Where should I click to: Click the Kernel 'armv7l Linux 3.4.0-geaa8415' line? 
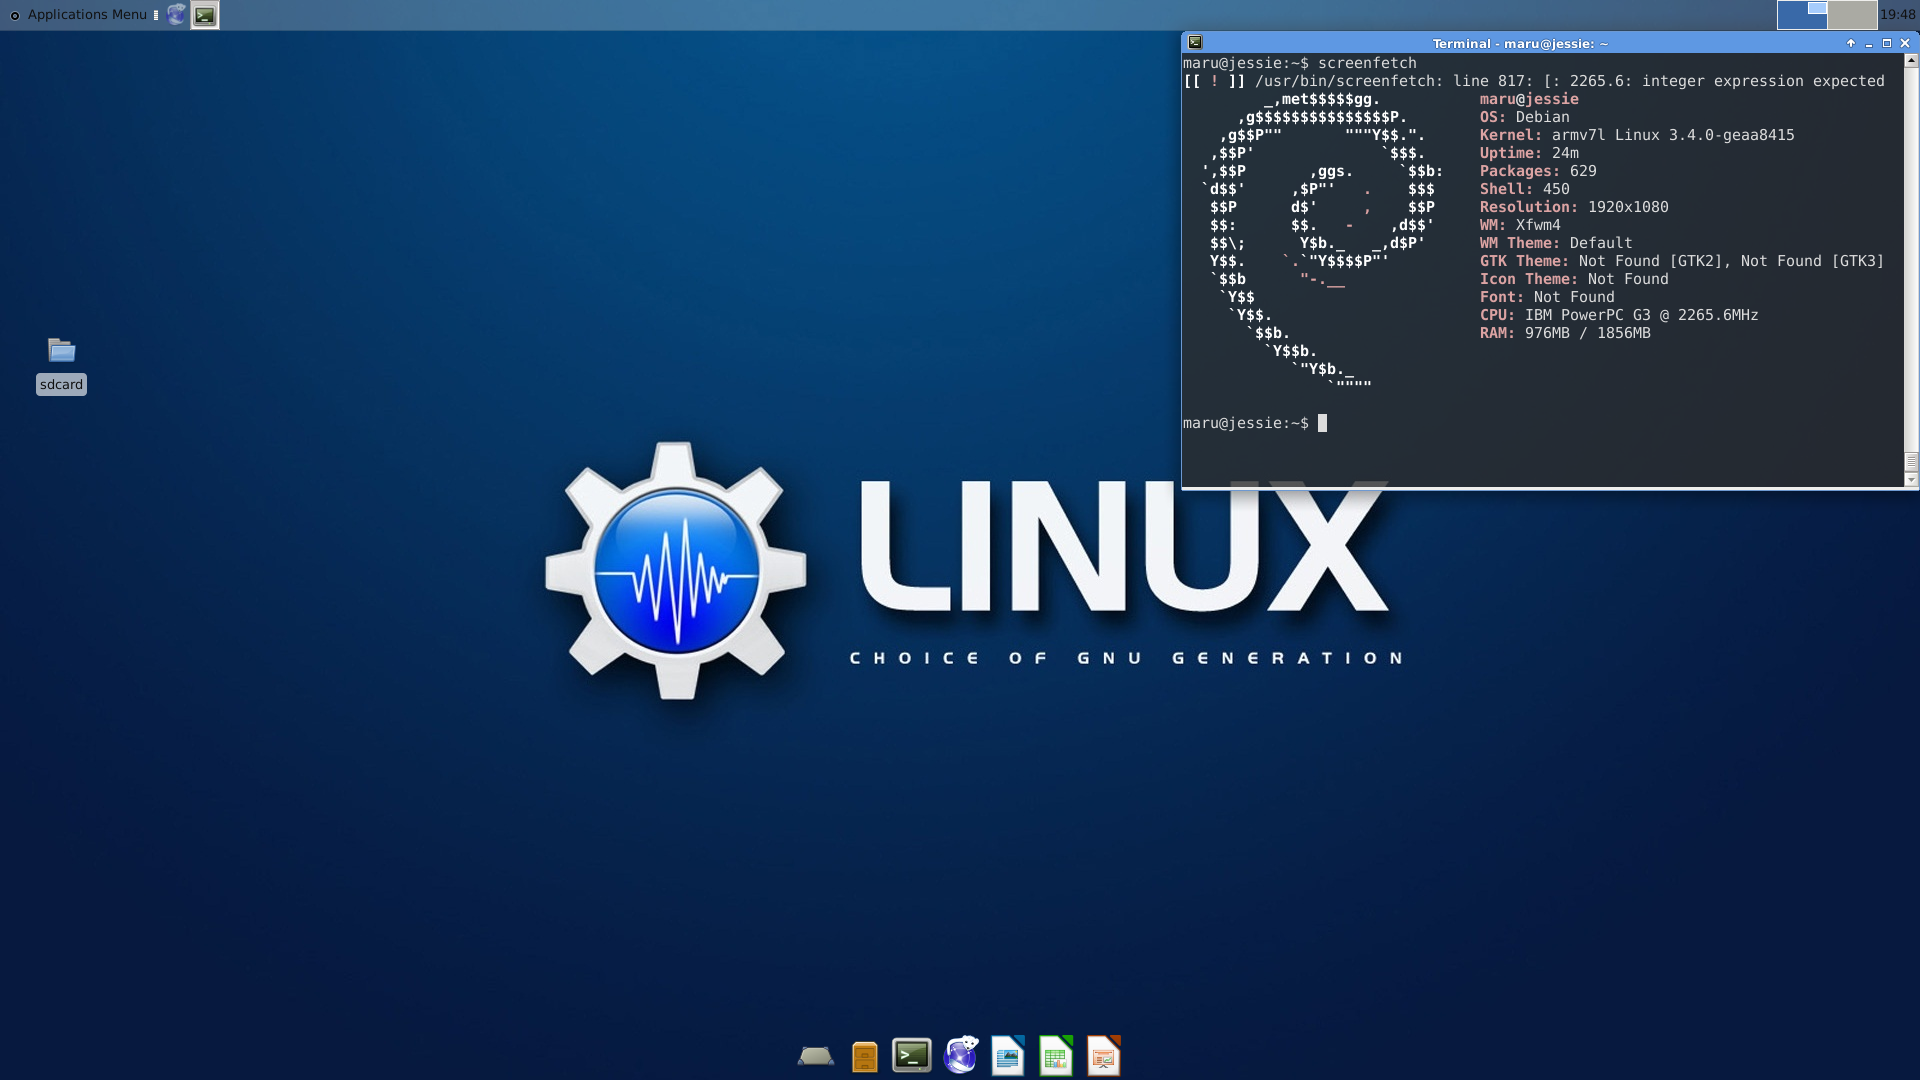pos(1637,135)
